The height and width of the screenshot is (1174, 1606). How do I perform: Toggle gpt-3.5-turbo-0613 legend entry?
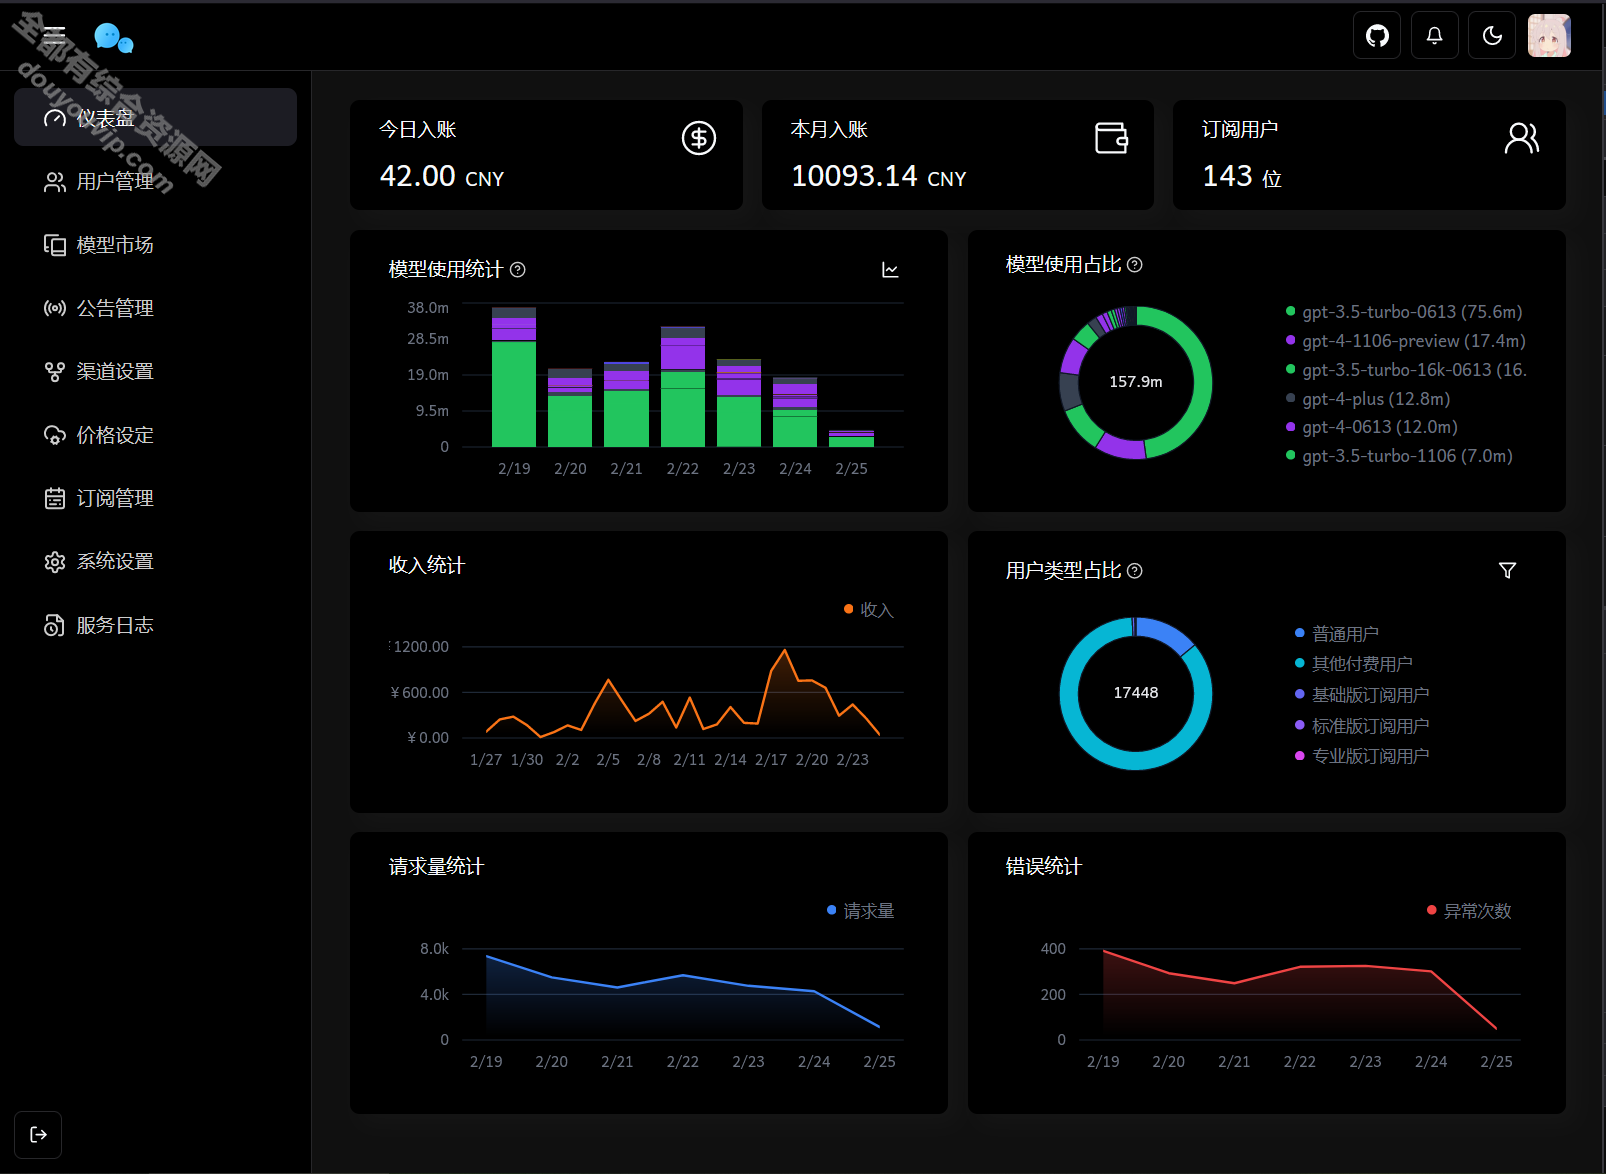click(1404, 312)
